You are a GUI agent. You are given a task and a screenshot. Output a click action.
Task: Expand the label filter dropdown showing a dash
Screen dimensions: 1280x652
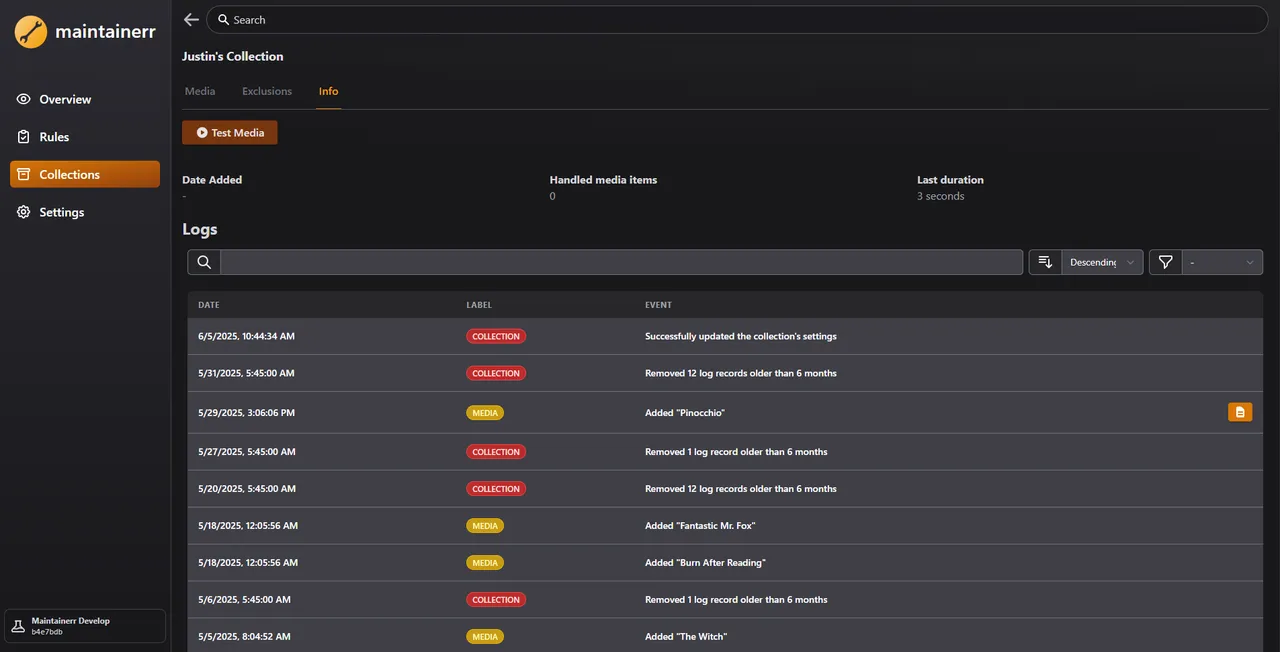pyautogui.click(x=1222, y=261)
